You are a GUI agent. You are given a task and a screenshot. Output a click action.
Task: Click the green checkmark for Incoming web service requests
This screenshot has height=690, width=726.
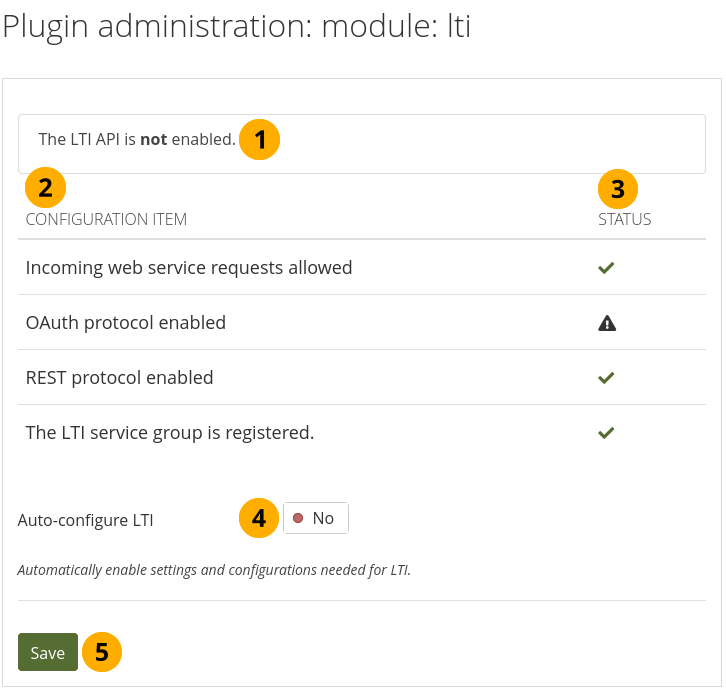click(x=605, y=268)
